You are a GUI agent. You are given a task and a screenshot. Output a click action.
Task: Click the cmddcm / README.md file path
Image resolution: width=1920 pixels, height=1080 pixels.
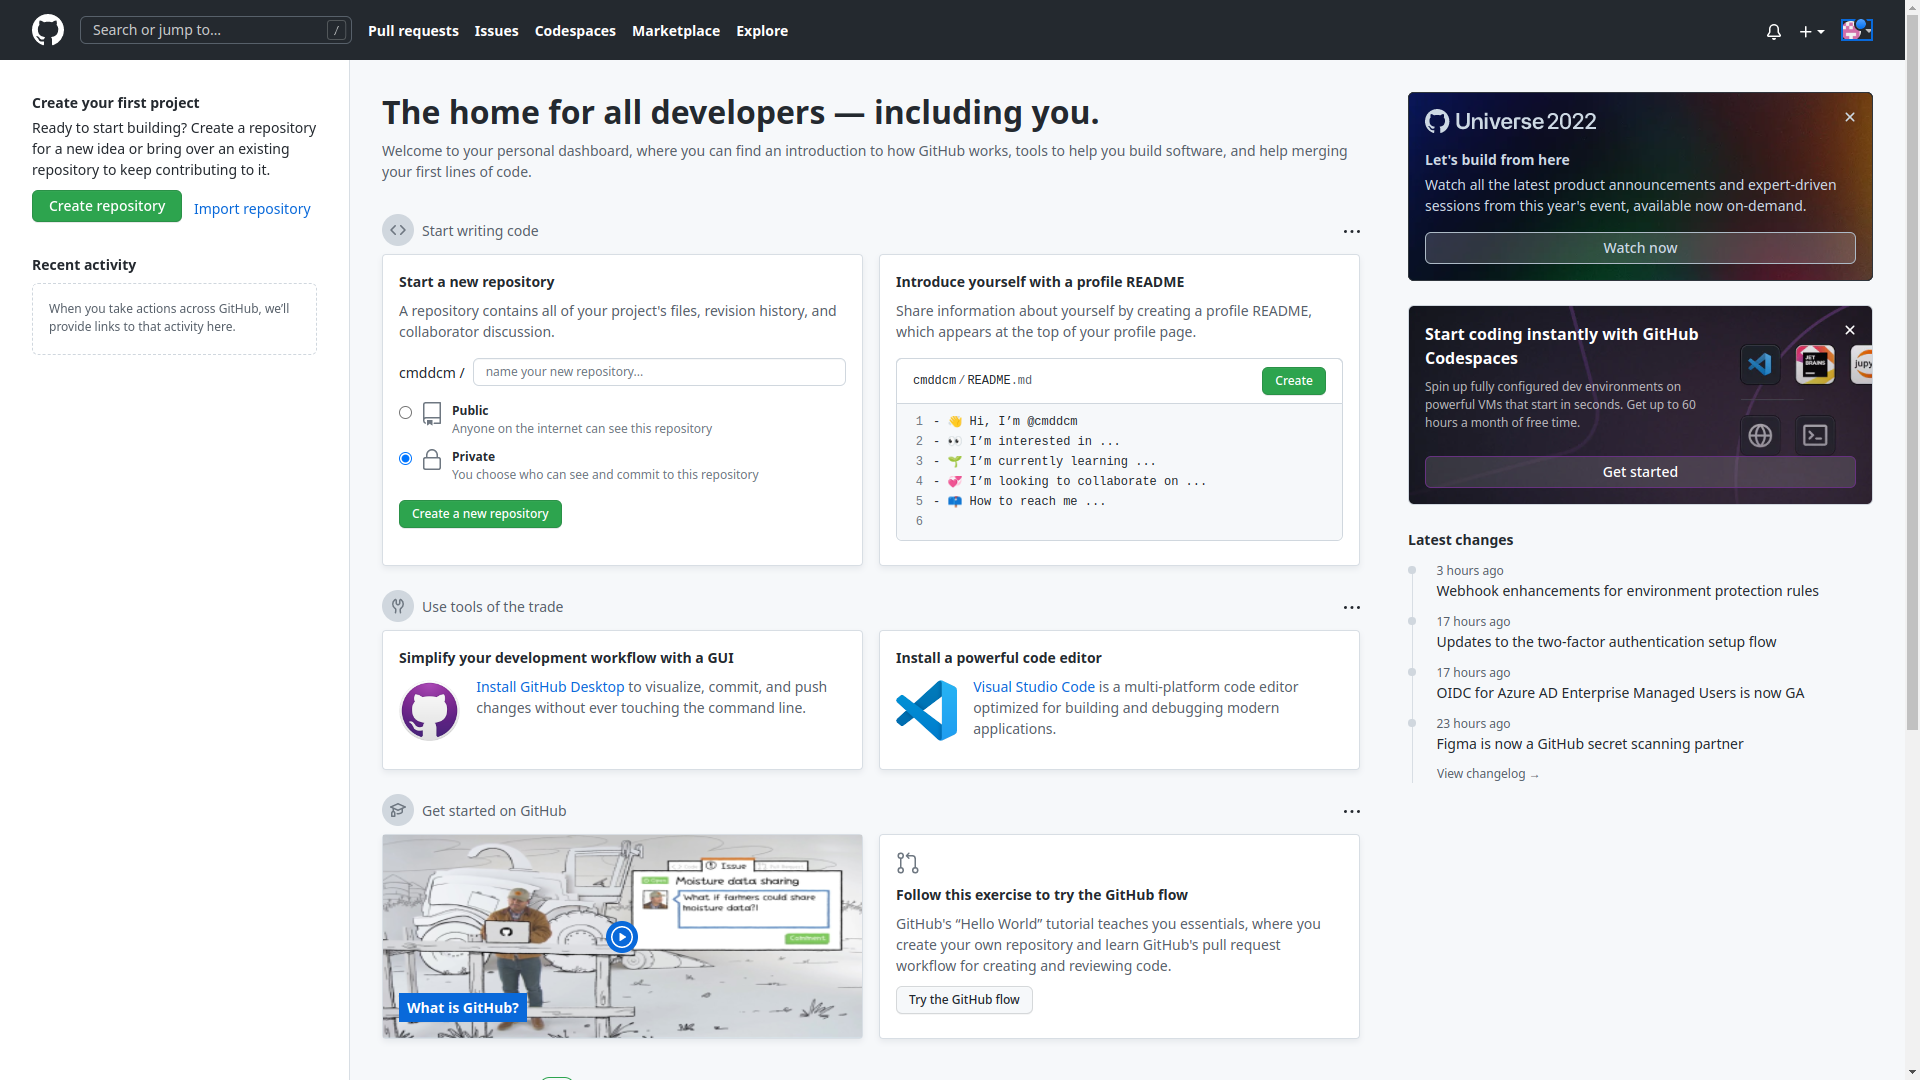tap(972, 381)
